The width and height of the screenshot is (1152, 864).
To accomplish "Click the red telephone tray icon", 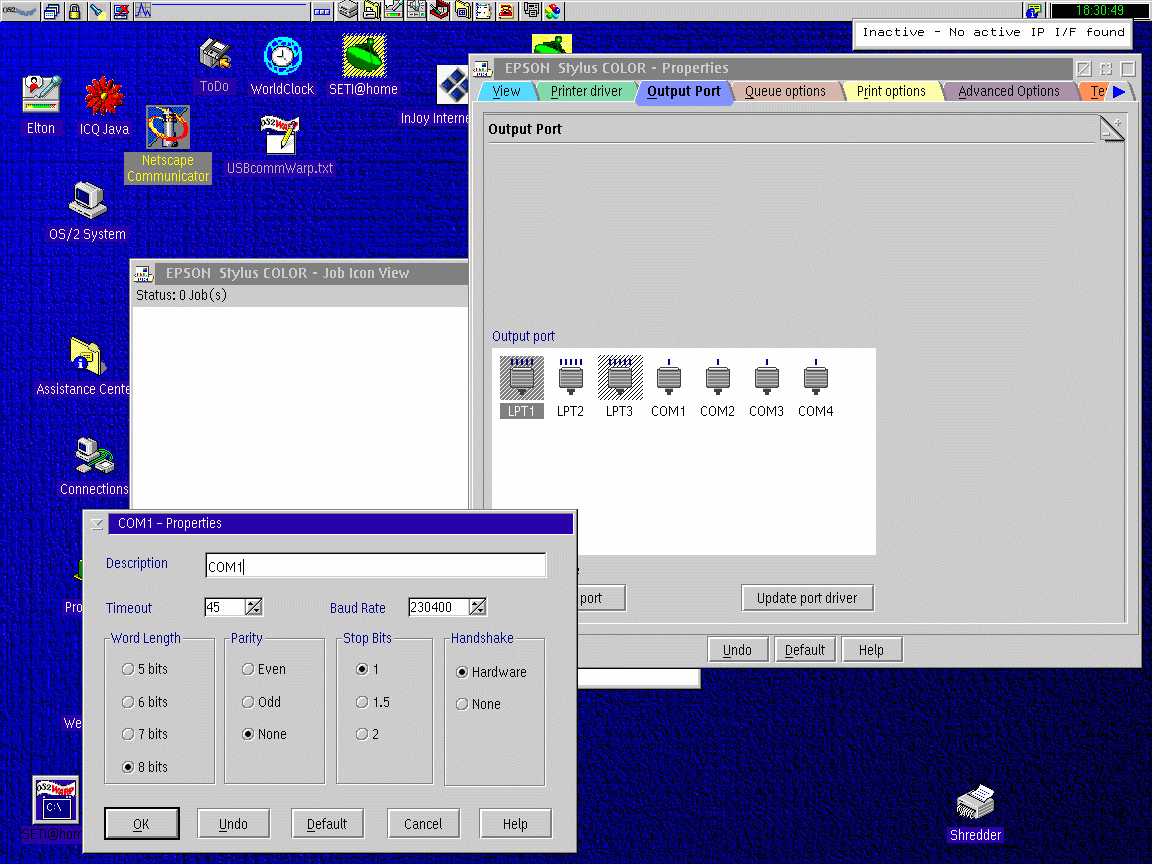I will click(507, 10).
